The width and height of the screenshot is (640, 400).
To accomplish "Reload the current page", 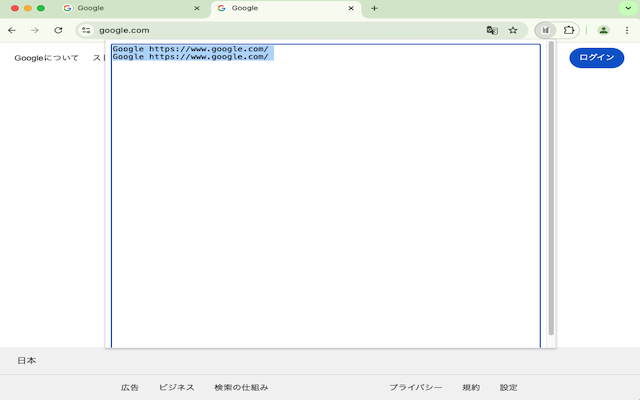I will click(58, 30).
